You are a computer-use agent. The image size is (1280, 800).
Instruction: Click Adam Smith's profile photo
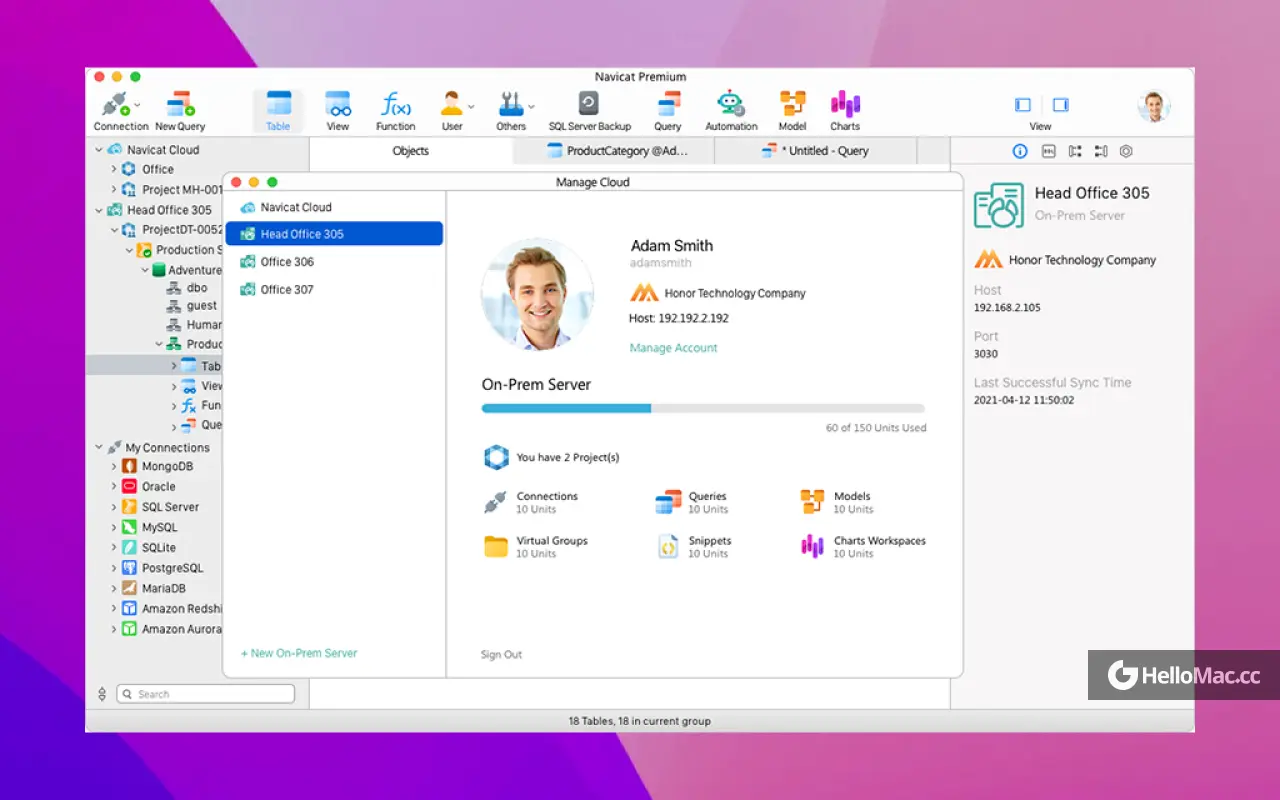coord(537,294)
